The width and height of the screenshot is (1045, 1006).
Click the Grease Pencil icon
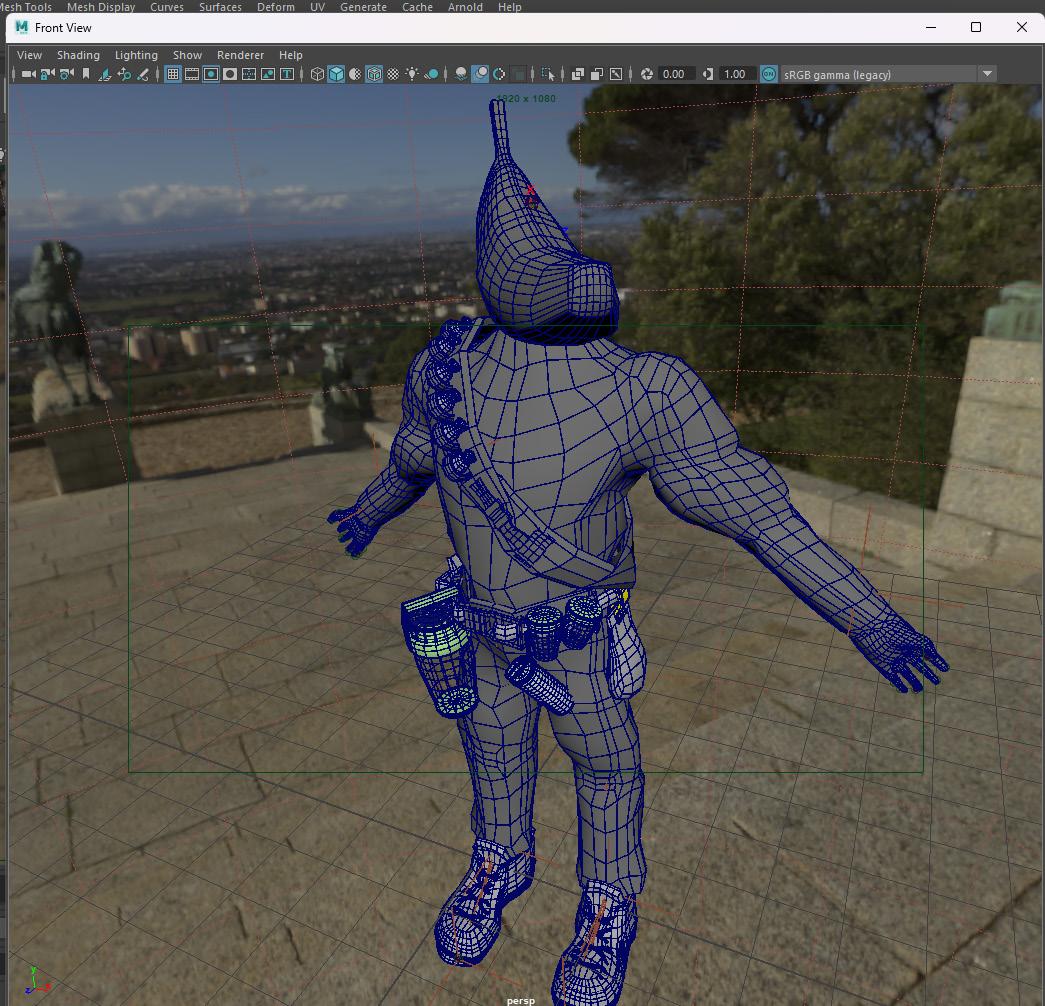tap(143, 74)
